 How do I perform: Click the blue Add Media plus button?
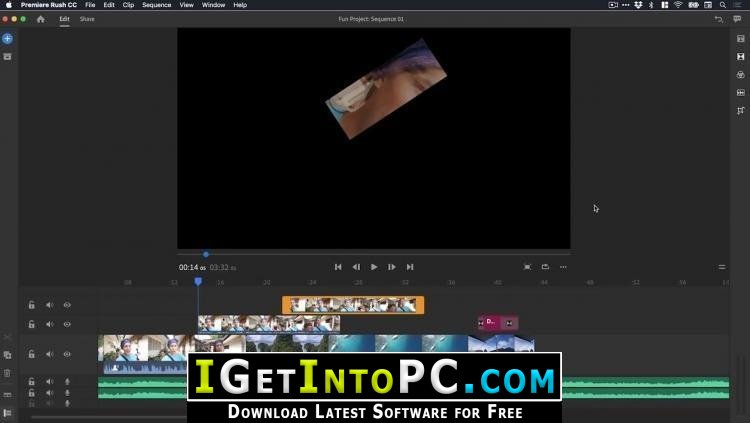tap(7, 39)
